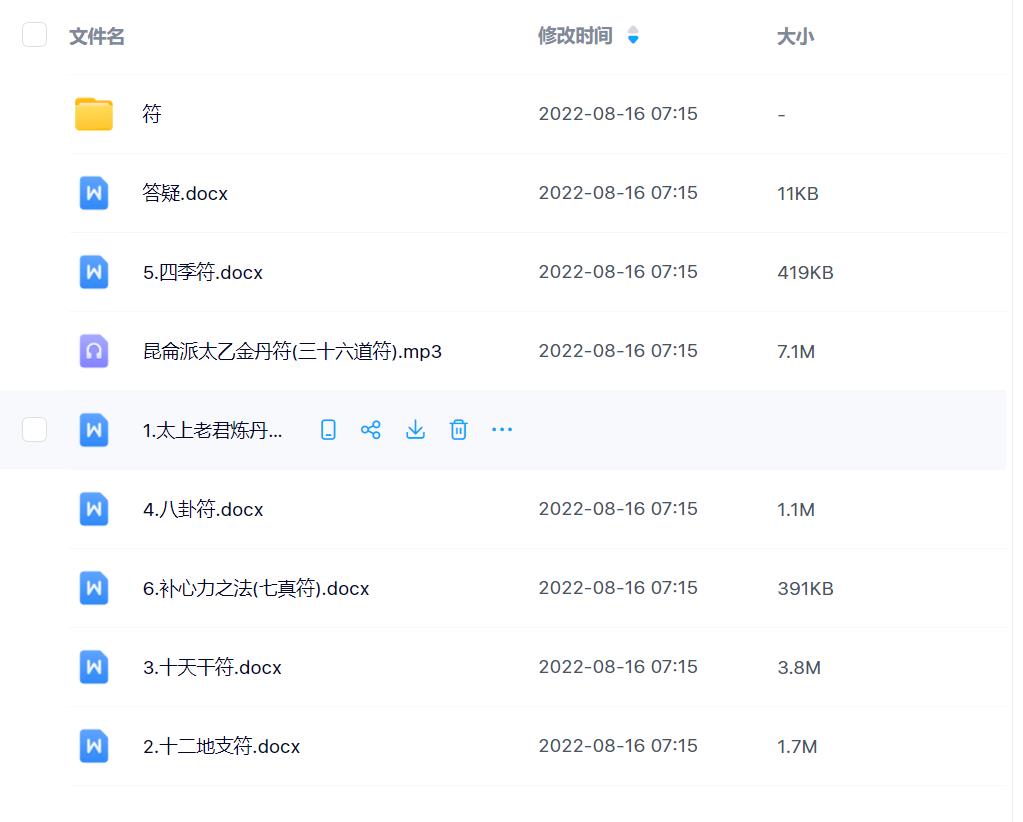Open the file 5.四季符.docx
1023x822 pixels.
203,271
